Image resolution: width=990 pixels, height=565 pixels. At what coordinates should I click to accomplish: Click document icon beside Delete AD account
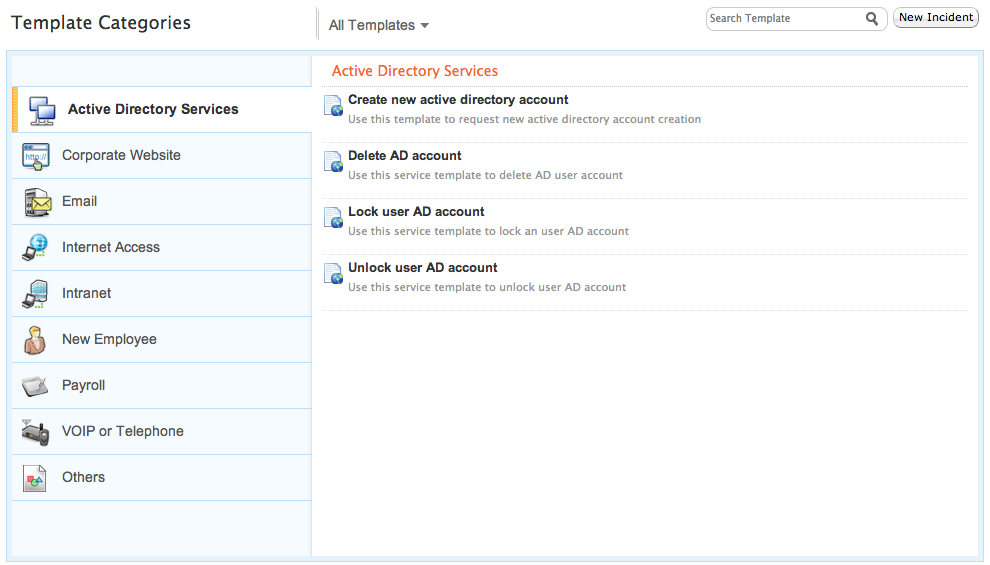tap(333, 162)
